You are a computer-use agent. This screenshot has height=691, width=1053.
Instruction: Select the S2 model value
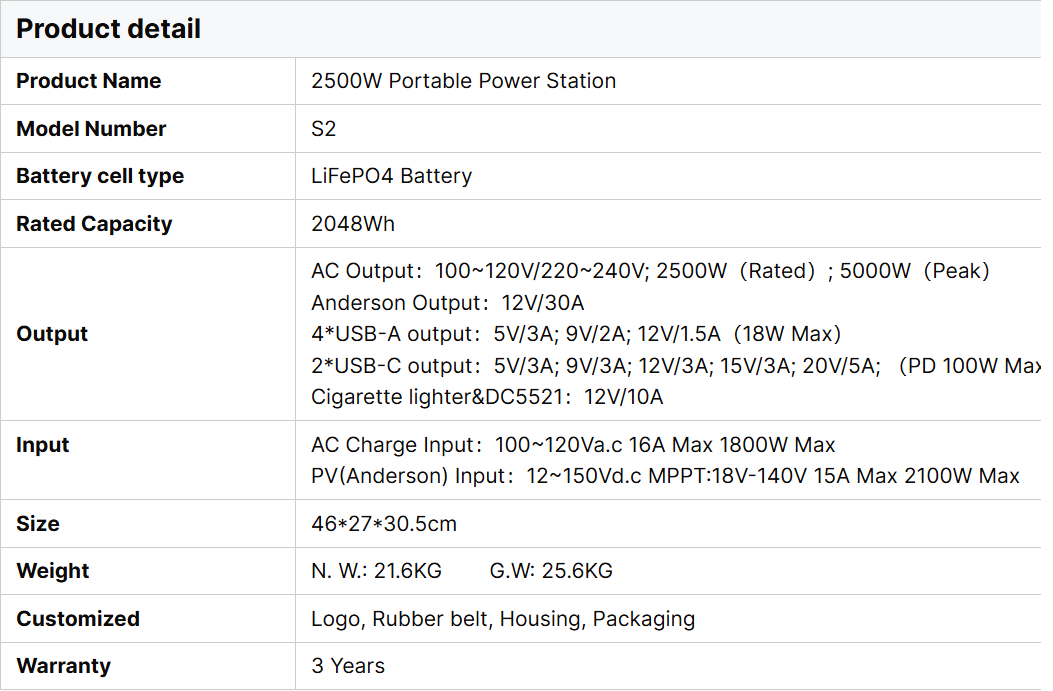(323, 129)
